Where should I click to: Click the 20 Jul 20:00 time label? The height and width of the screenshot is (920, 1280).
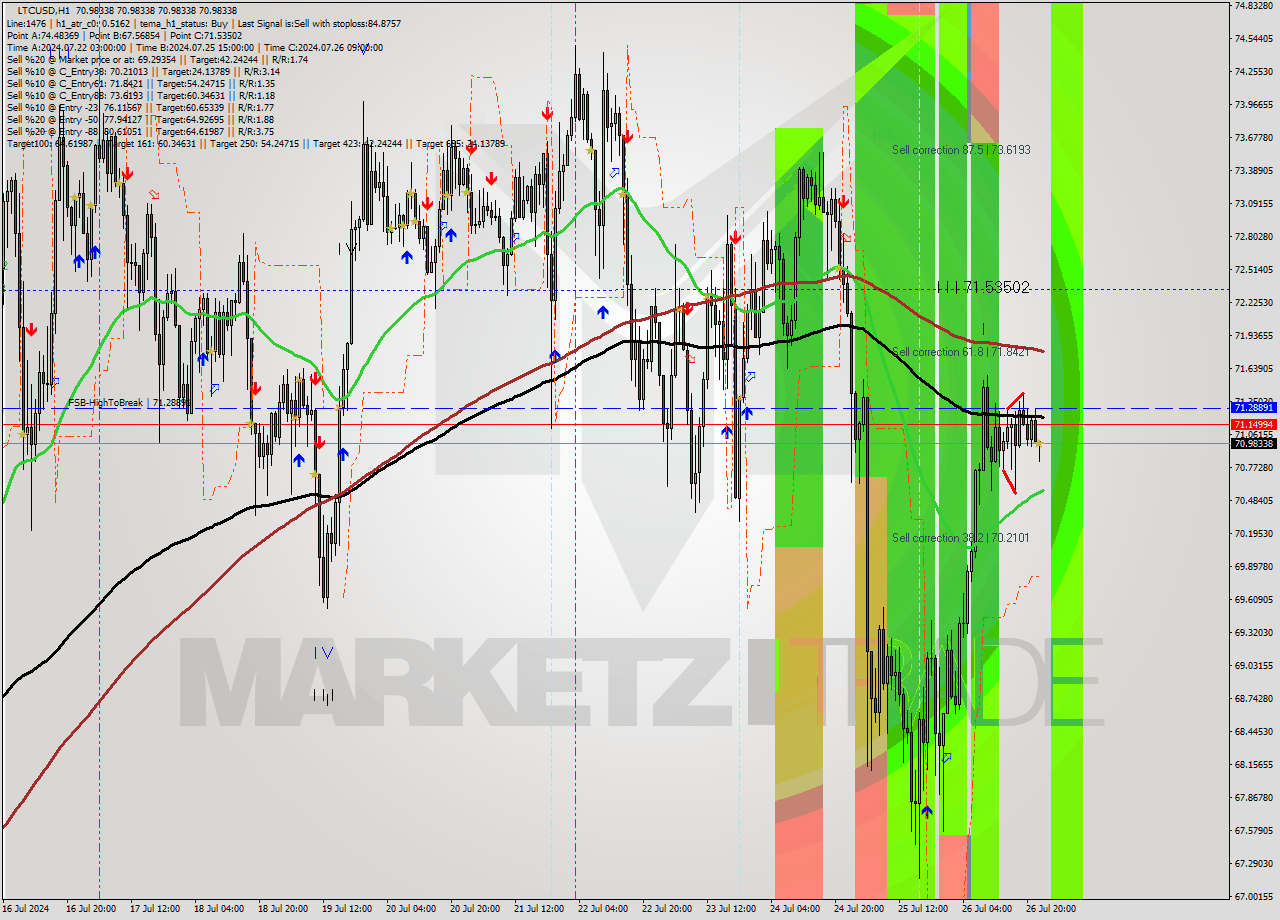point(475,909)
